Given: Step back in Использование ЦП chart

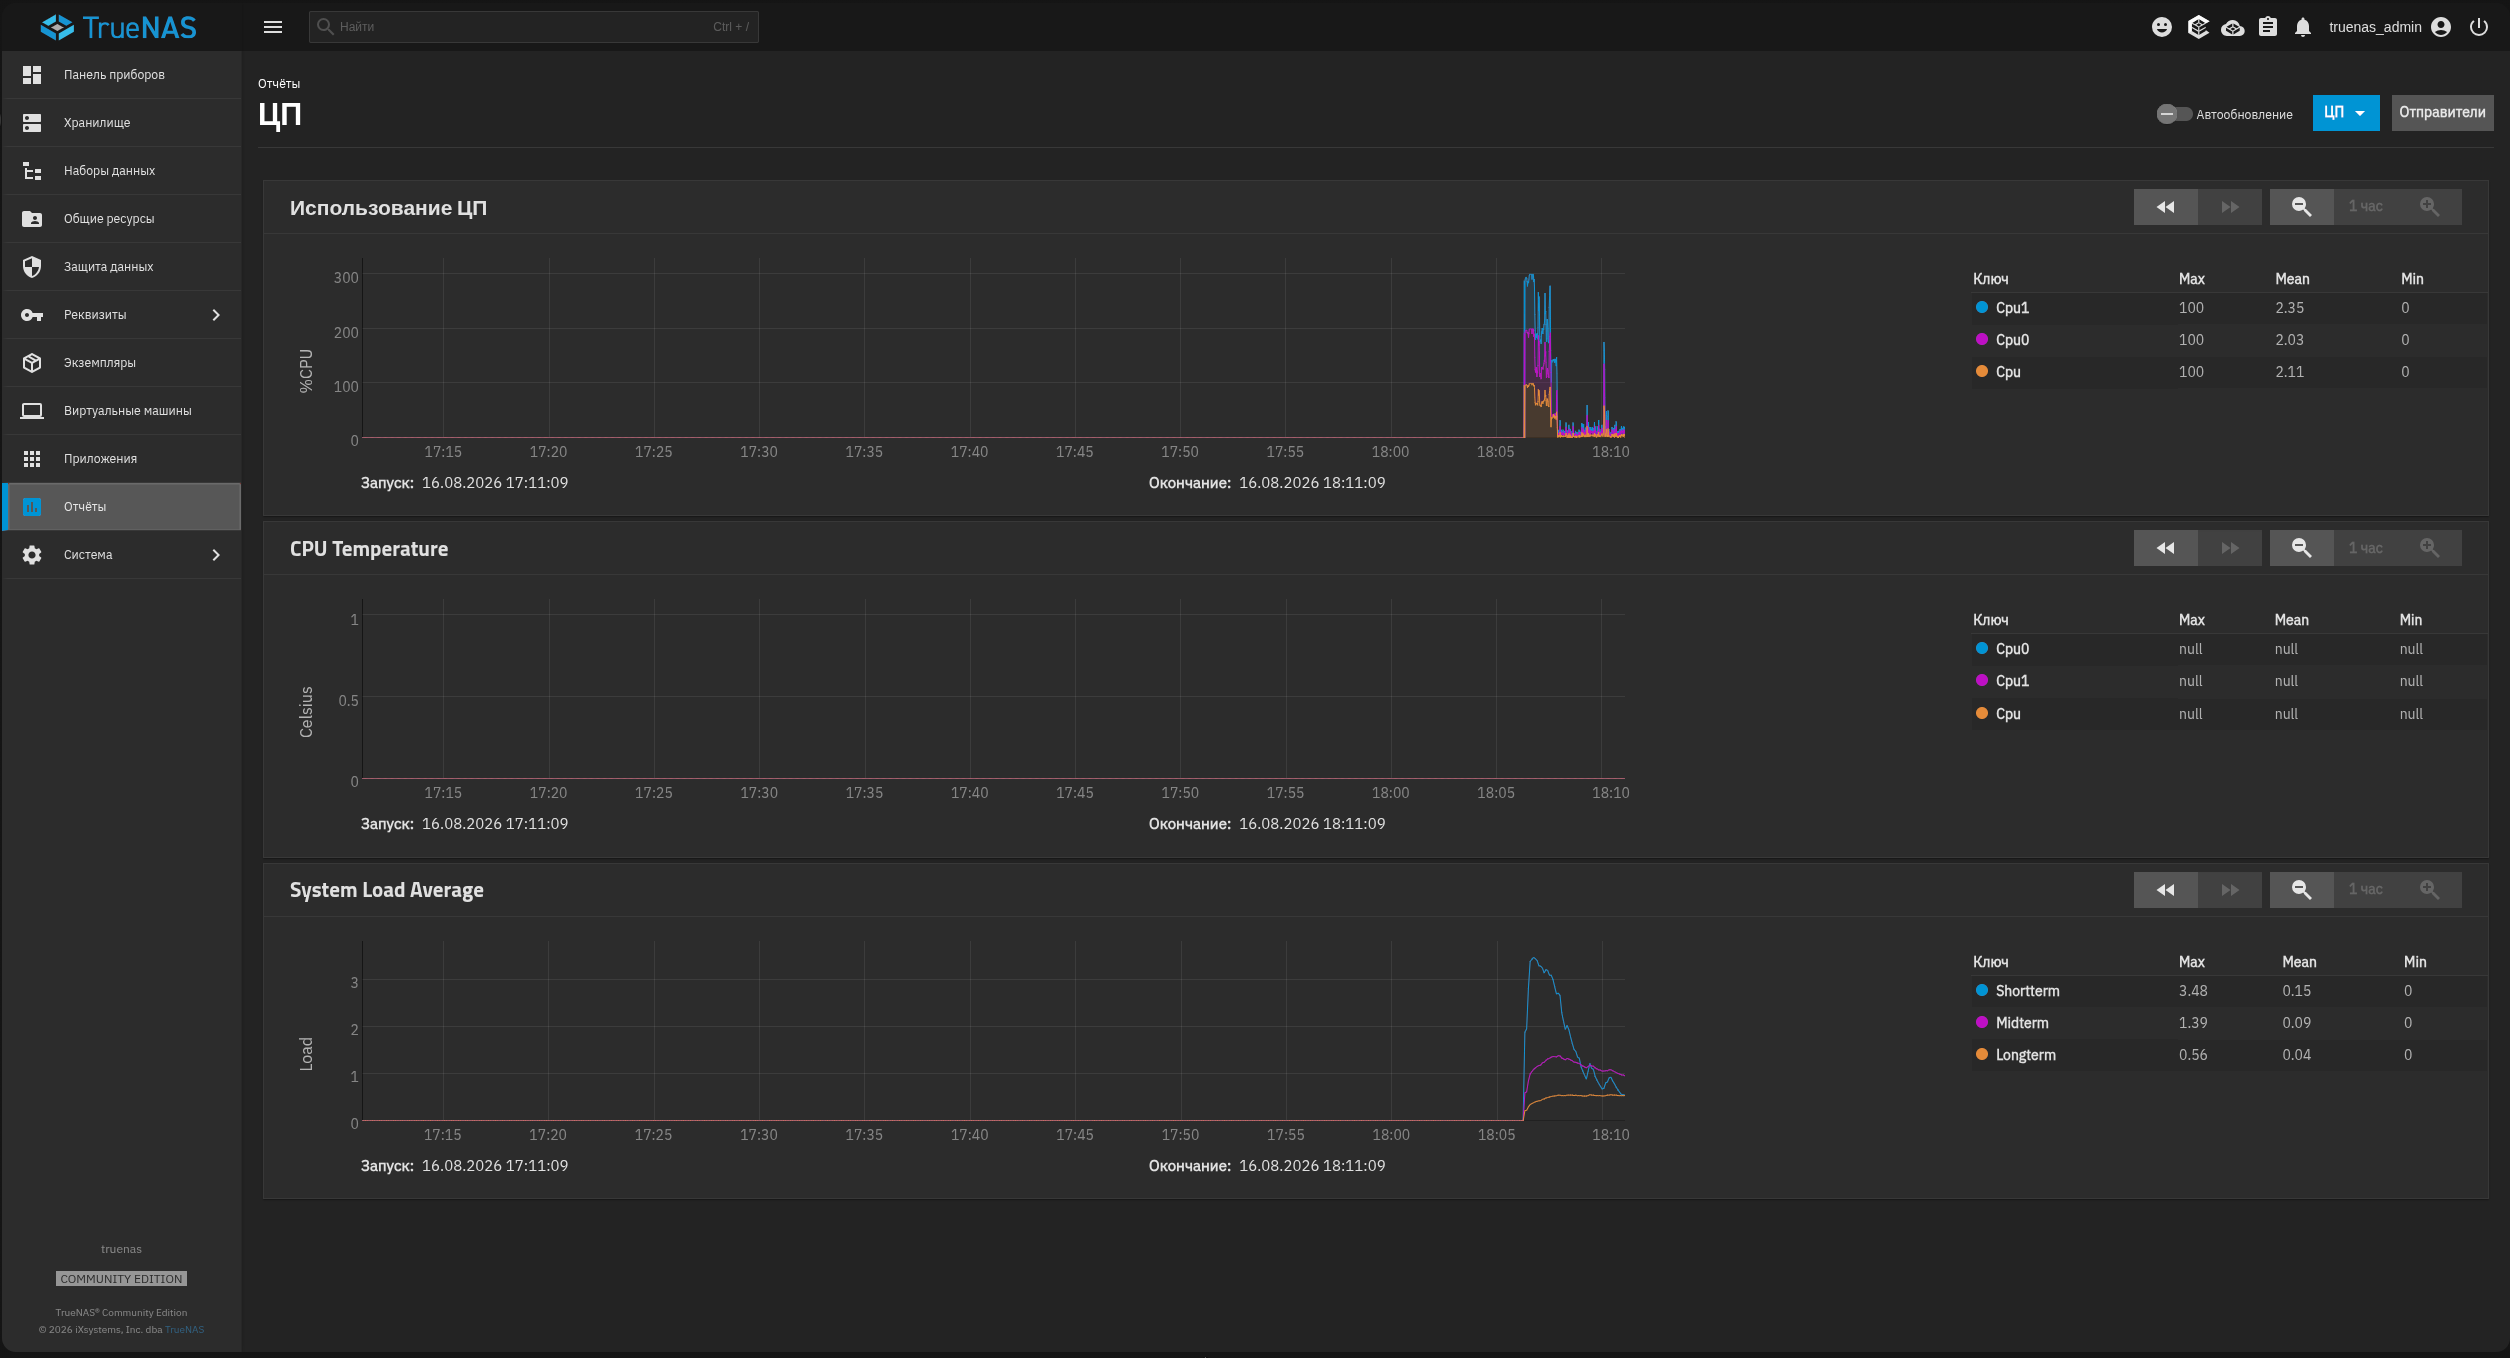Looking at the screenshot, I should (x=2166, y=207).
